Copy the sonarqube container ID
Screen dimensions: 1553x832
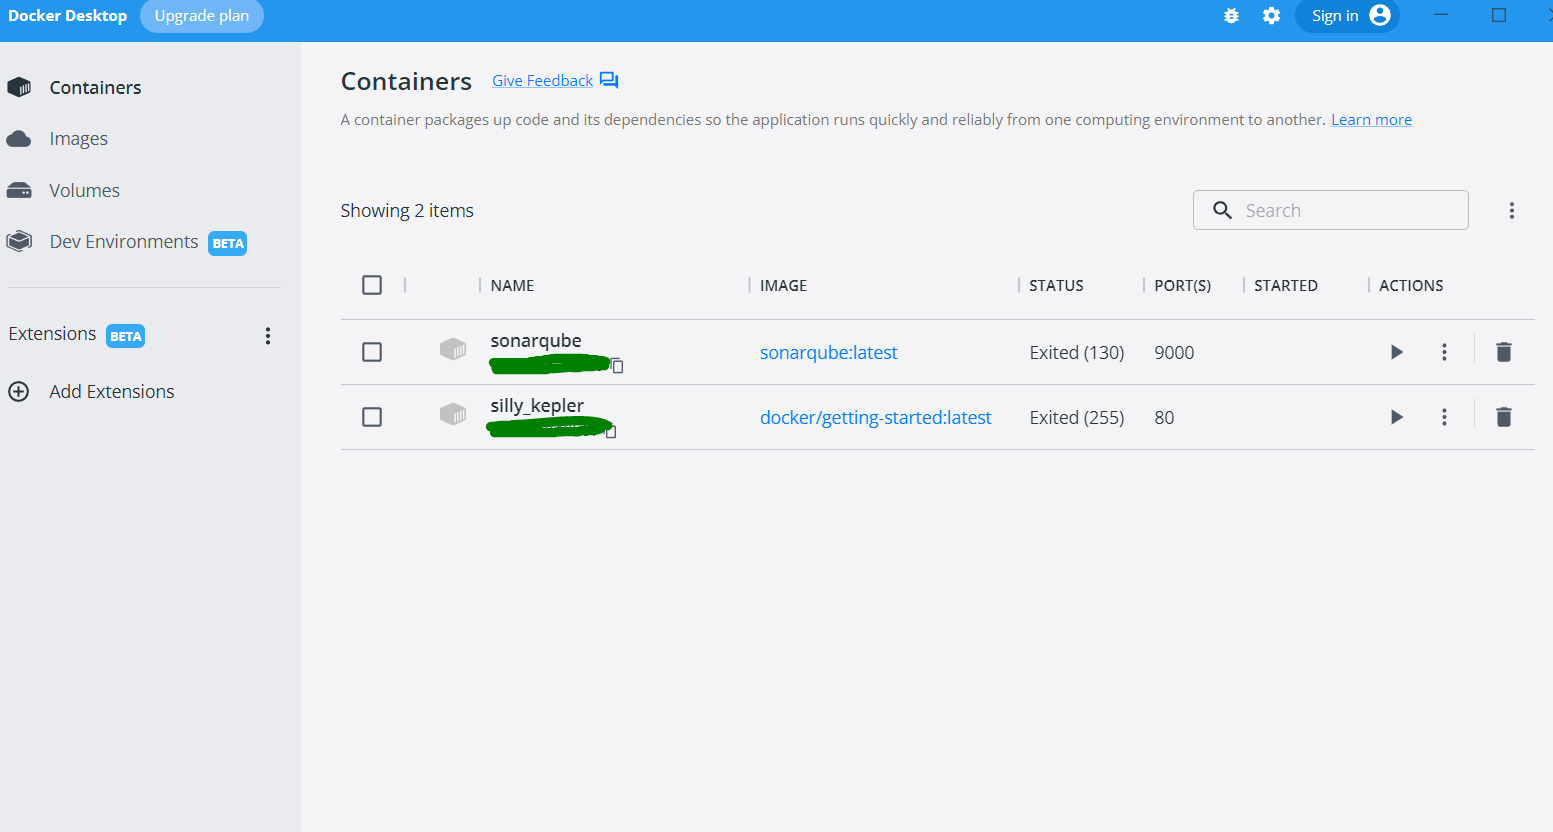tap(617, 367)
